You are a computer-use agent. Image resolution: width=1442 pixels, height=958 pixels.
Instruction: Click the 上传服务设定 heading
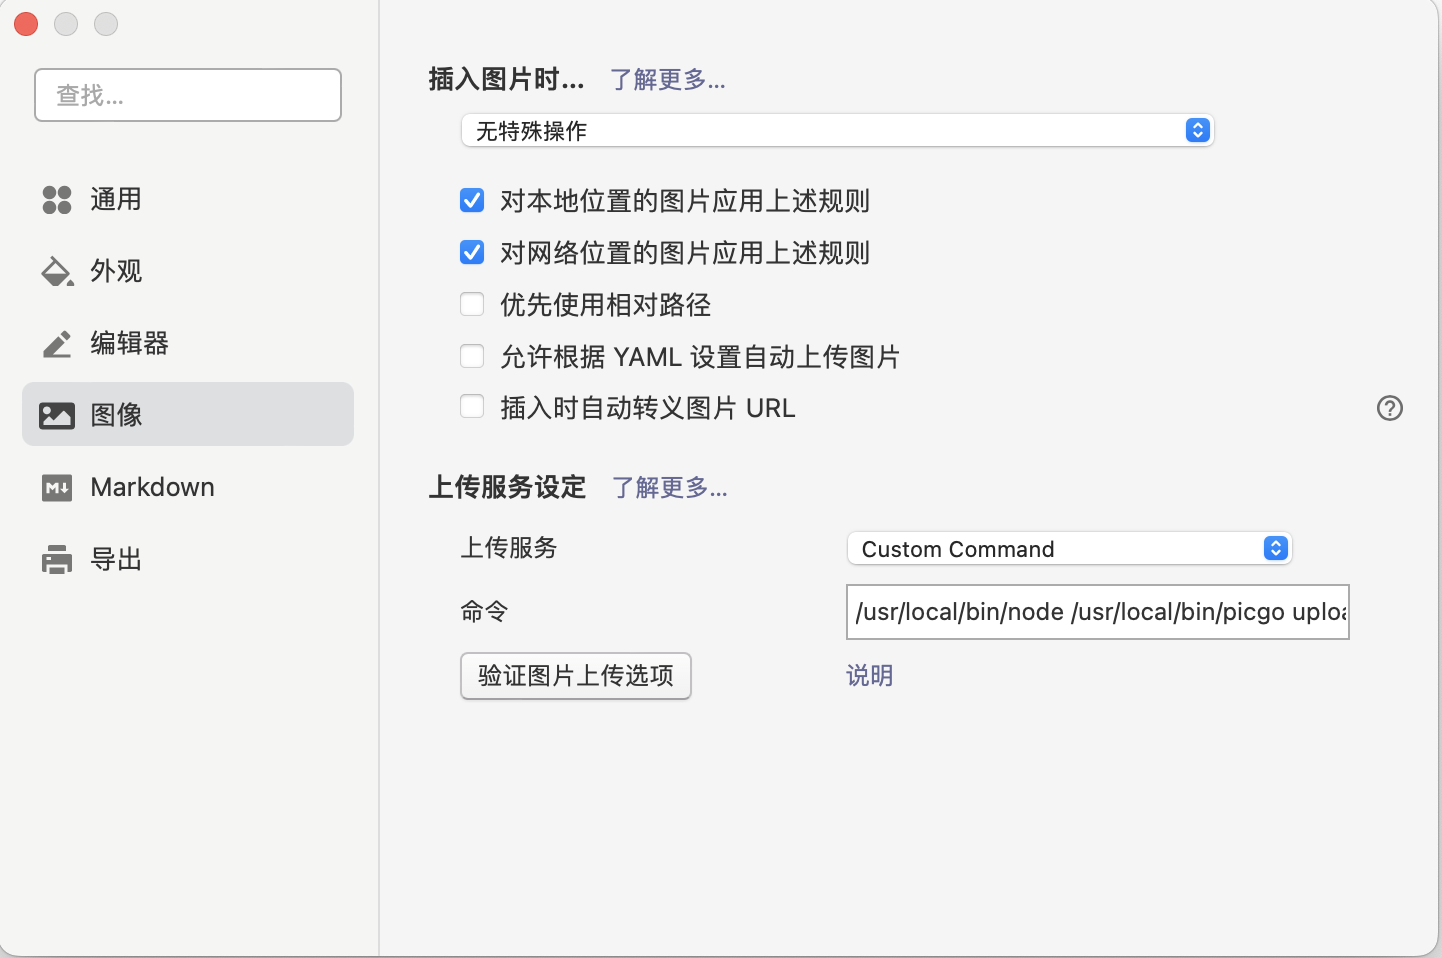(x=507, y=487)
